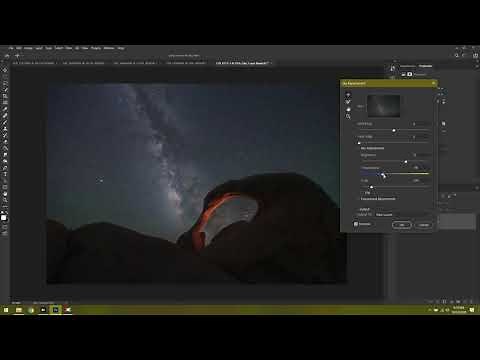
Task: Open the Photoshop search icon at top right
Action: (457, 55)
